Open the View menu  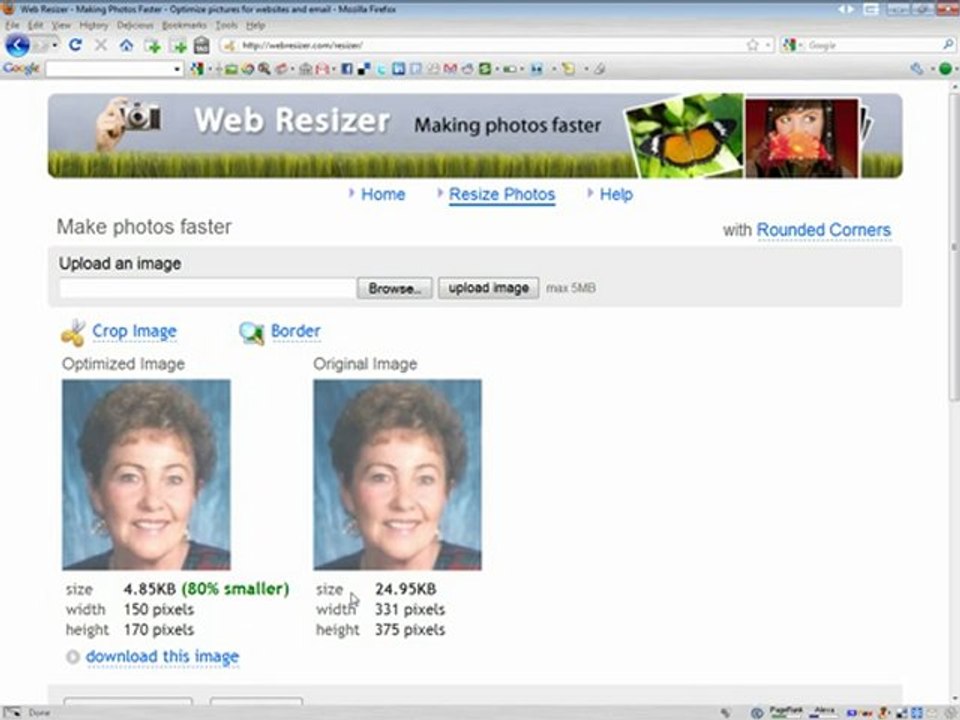[x=61, y=25]
